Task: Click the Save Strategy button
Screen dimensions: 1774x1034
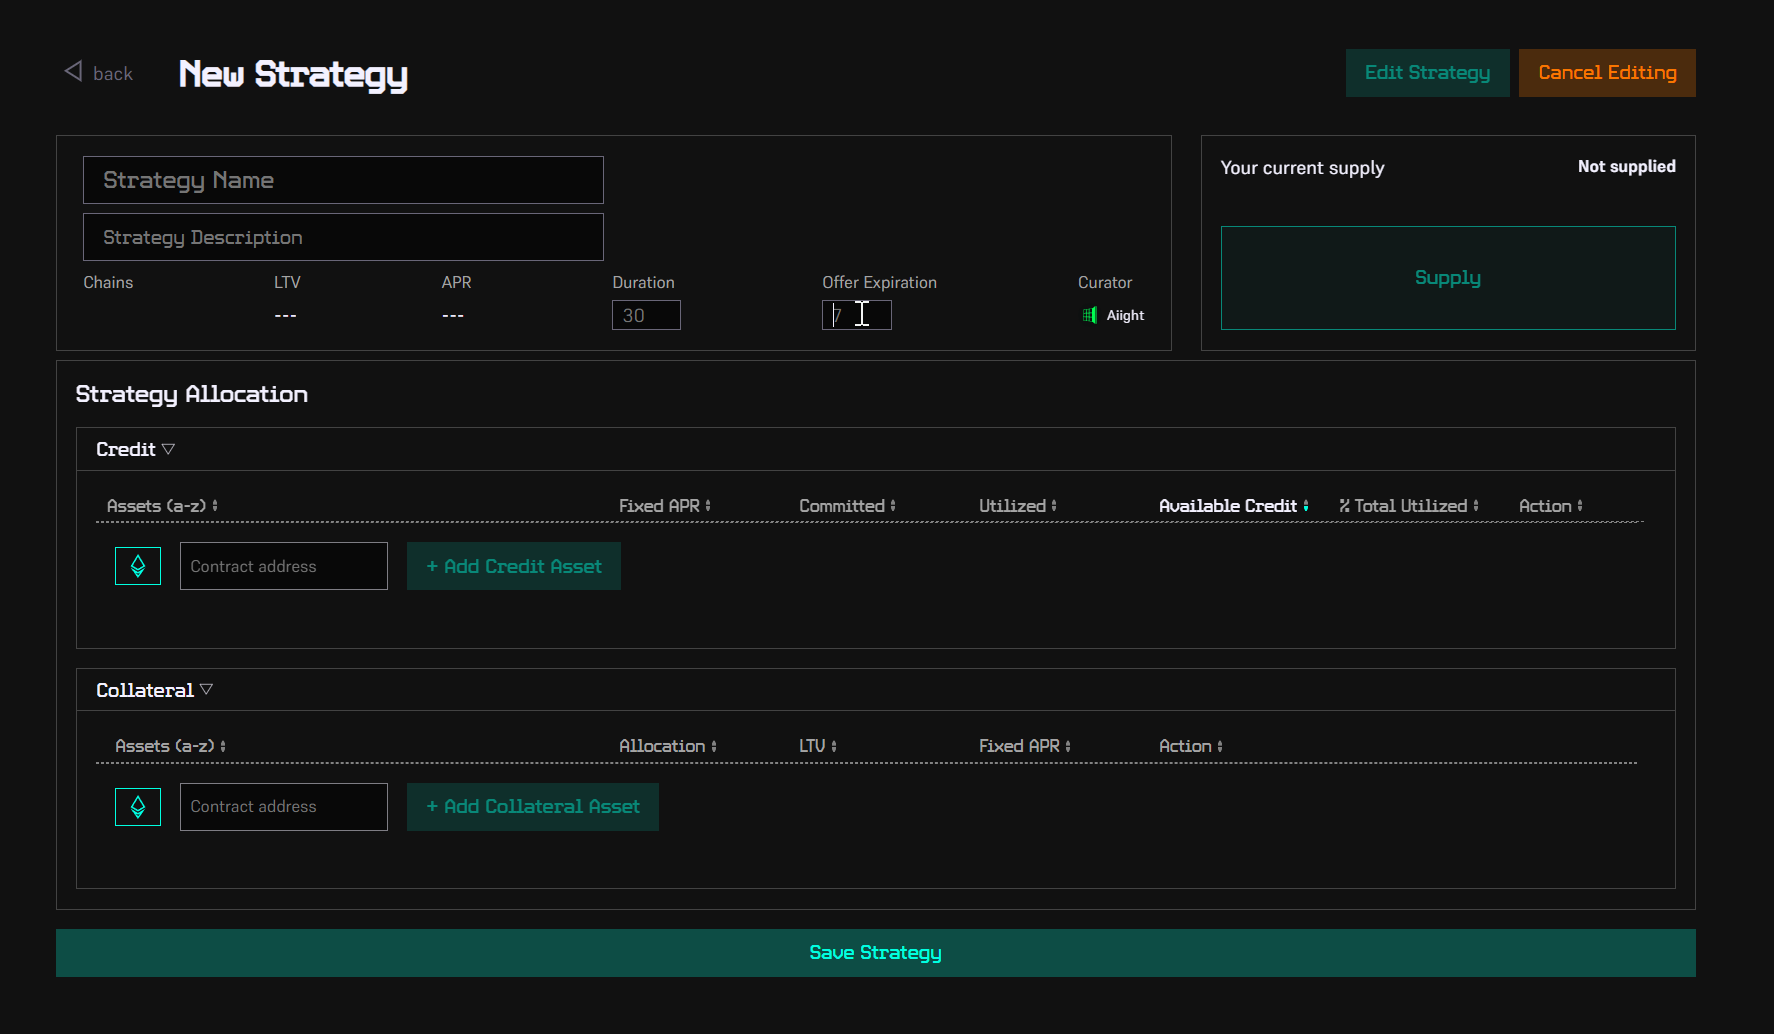Action: click(875, 953)
